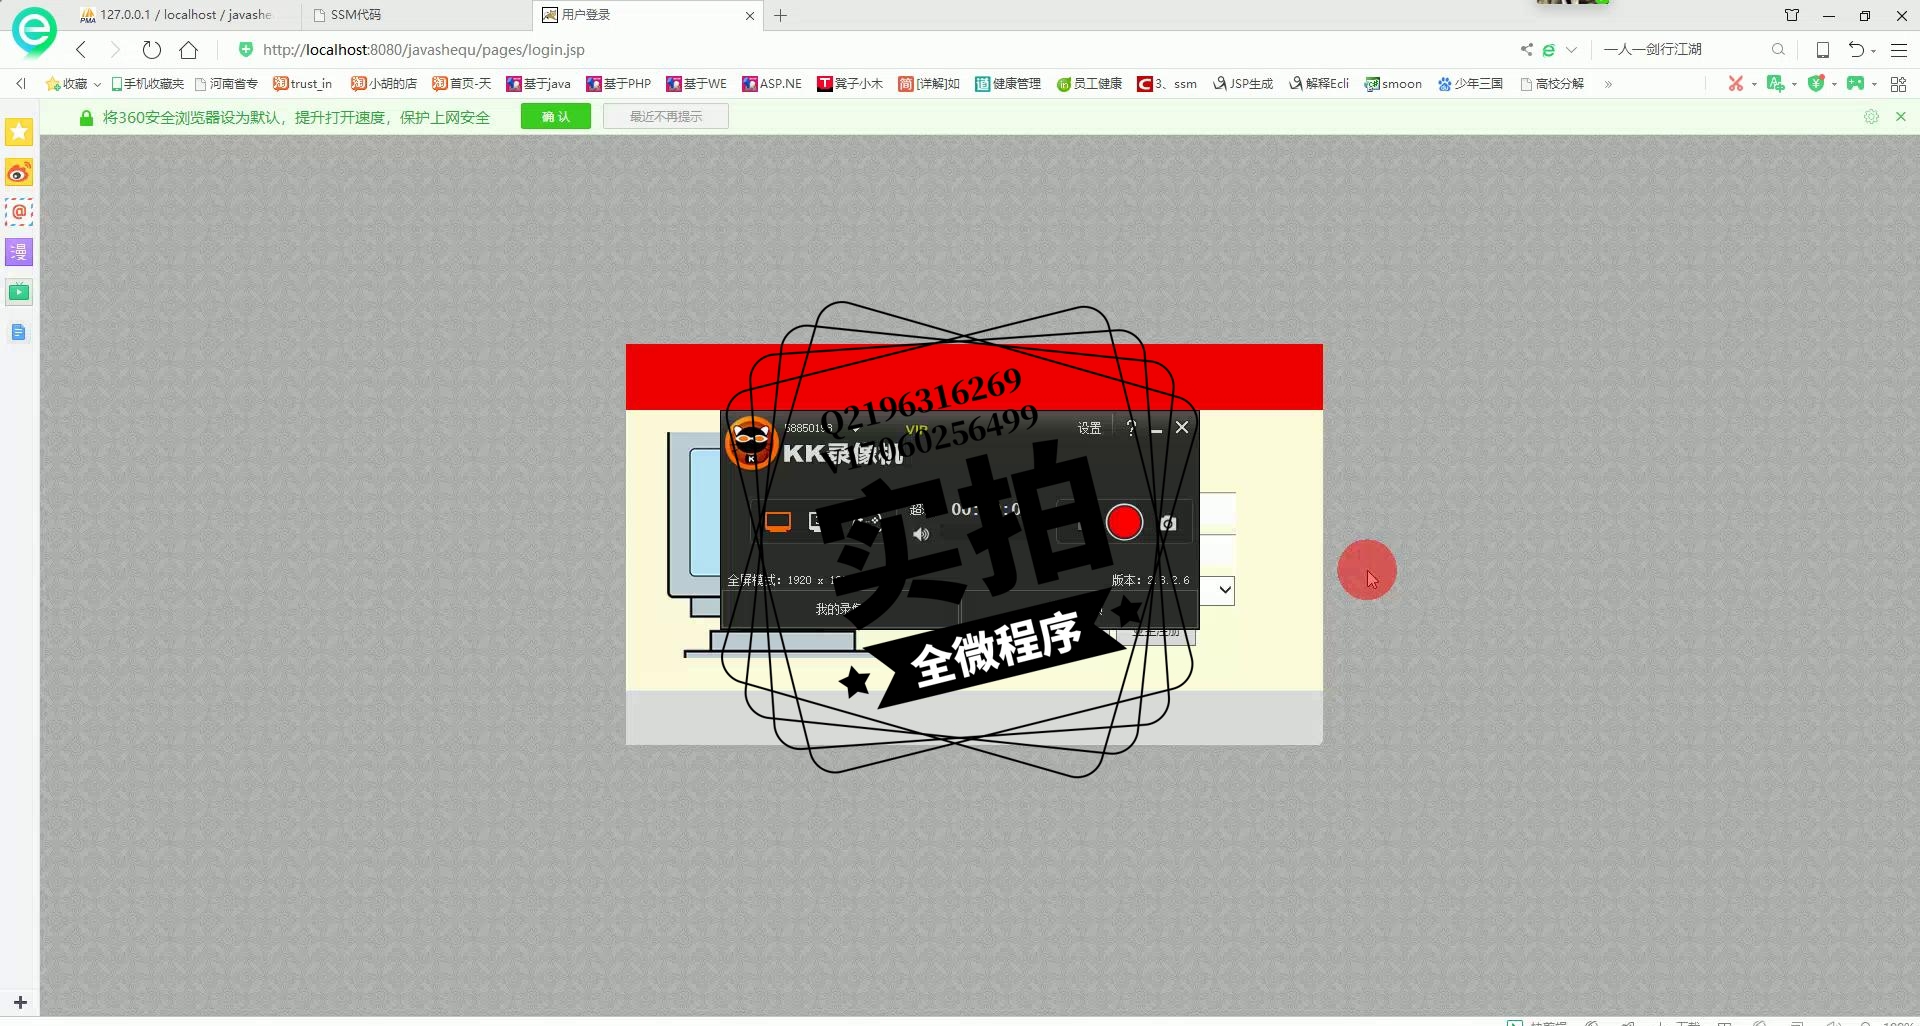Open the sidebar yellow star favorites icon
The image size is (1920, 1026).
19,132
